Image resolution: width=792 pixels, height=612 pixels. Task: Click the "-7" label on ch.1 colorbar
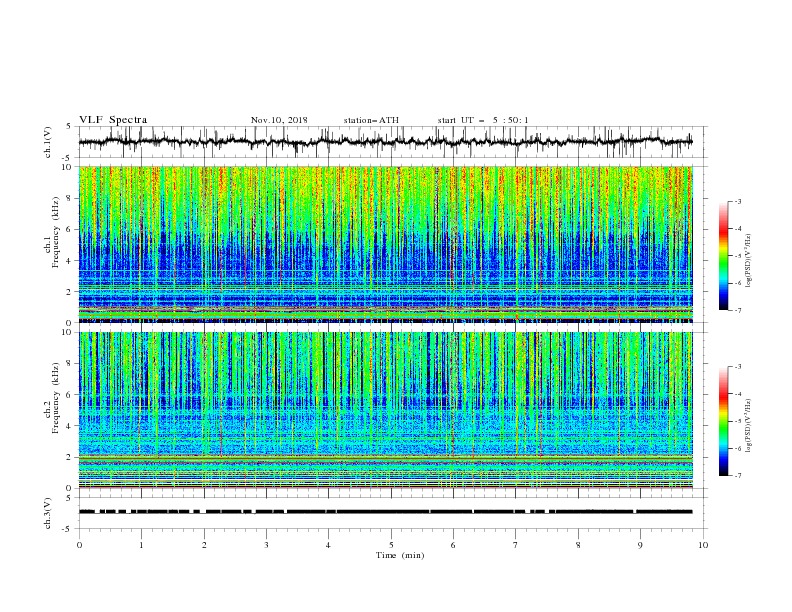tap(738, 310)
